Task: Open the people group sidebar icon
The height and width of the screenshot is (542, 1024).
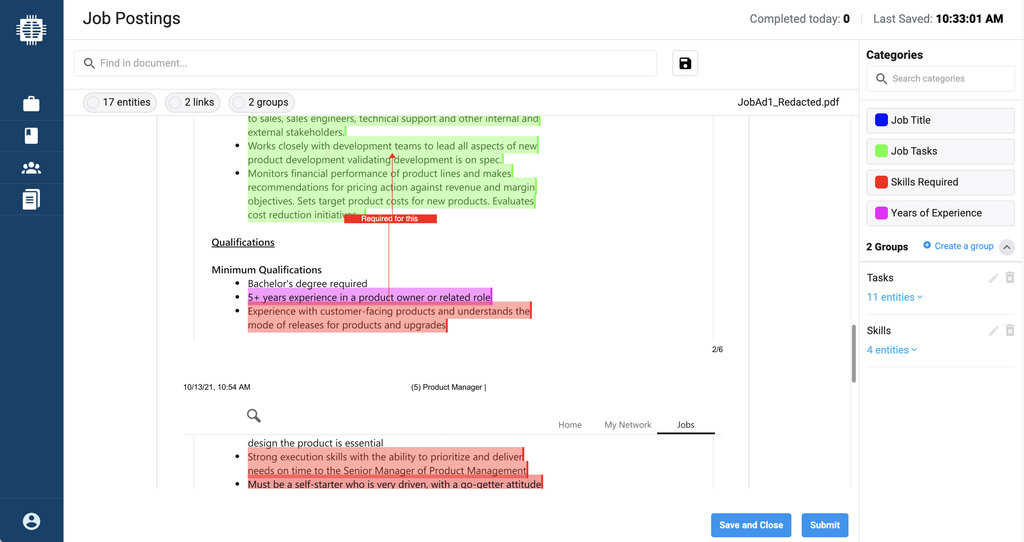Action: tap(31, 168)
